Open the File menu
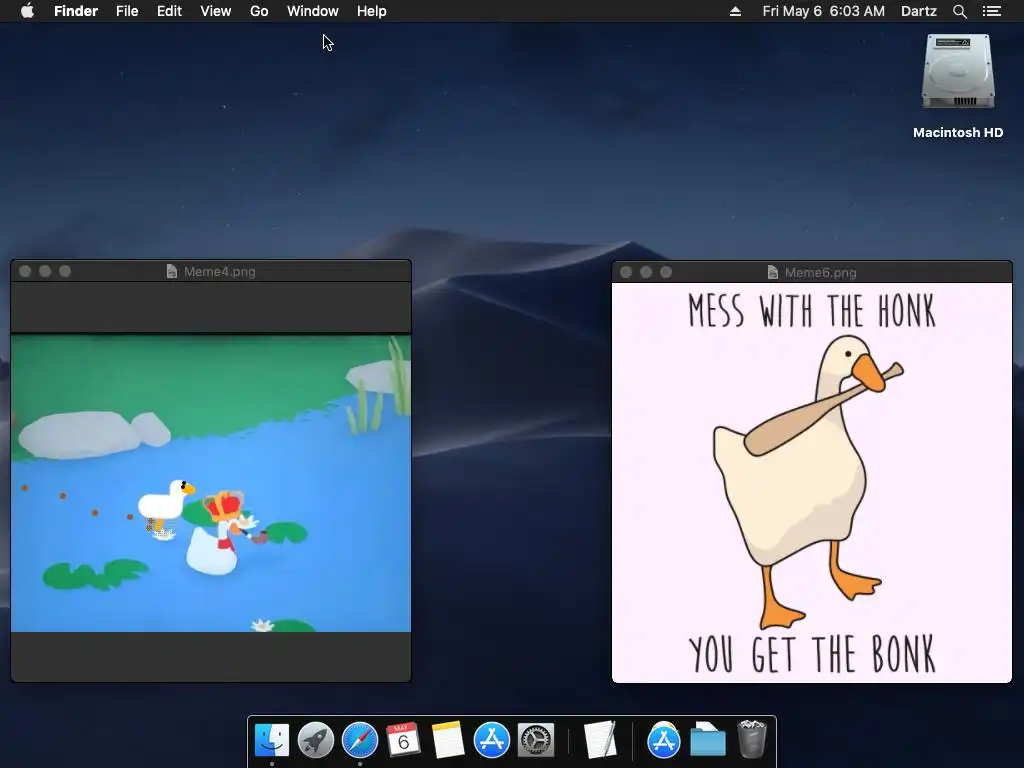Image resolution: width=1024 pixels, height=768 pixels. [x=127, y=11]
